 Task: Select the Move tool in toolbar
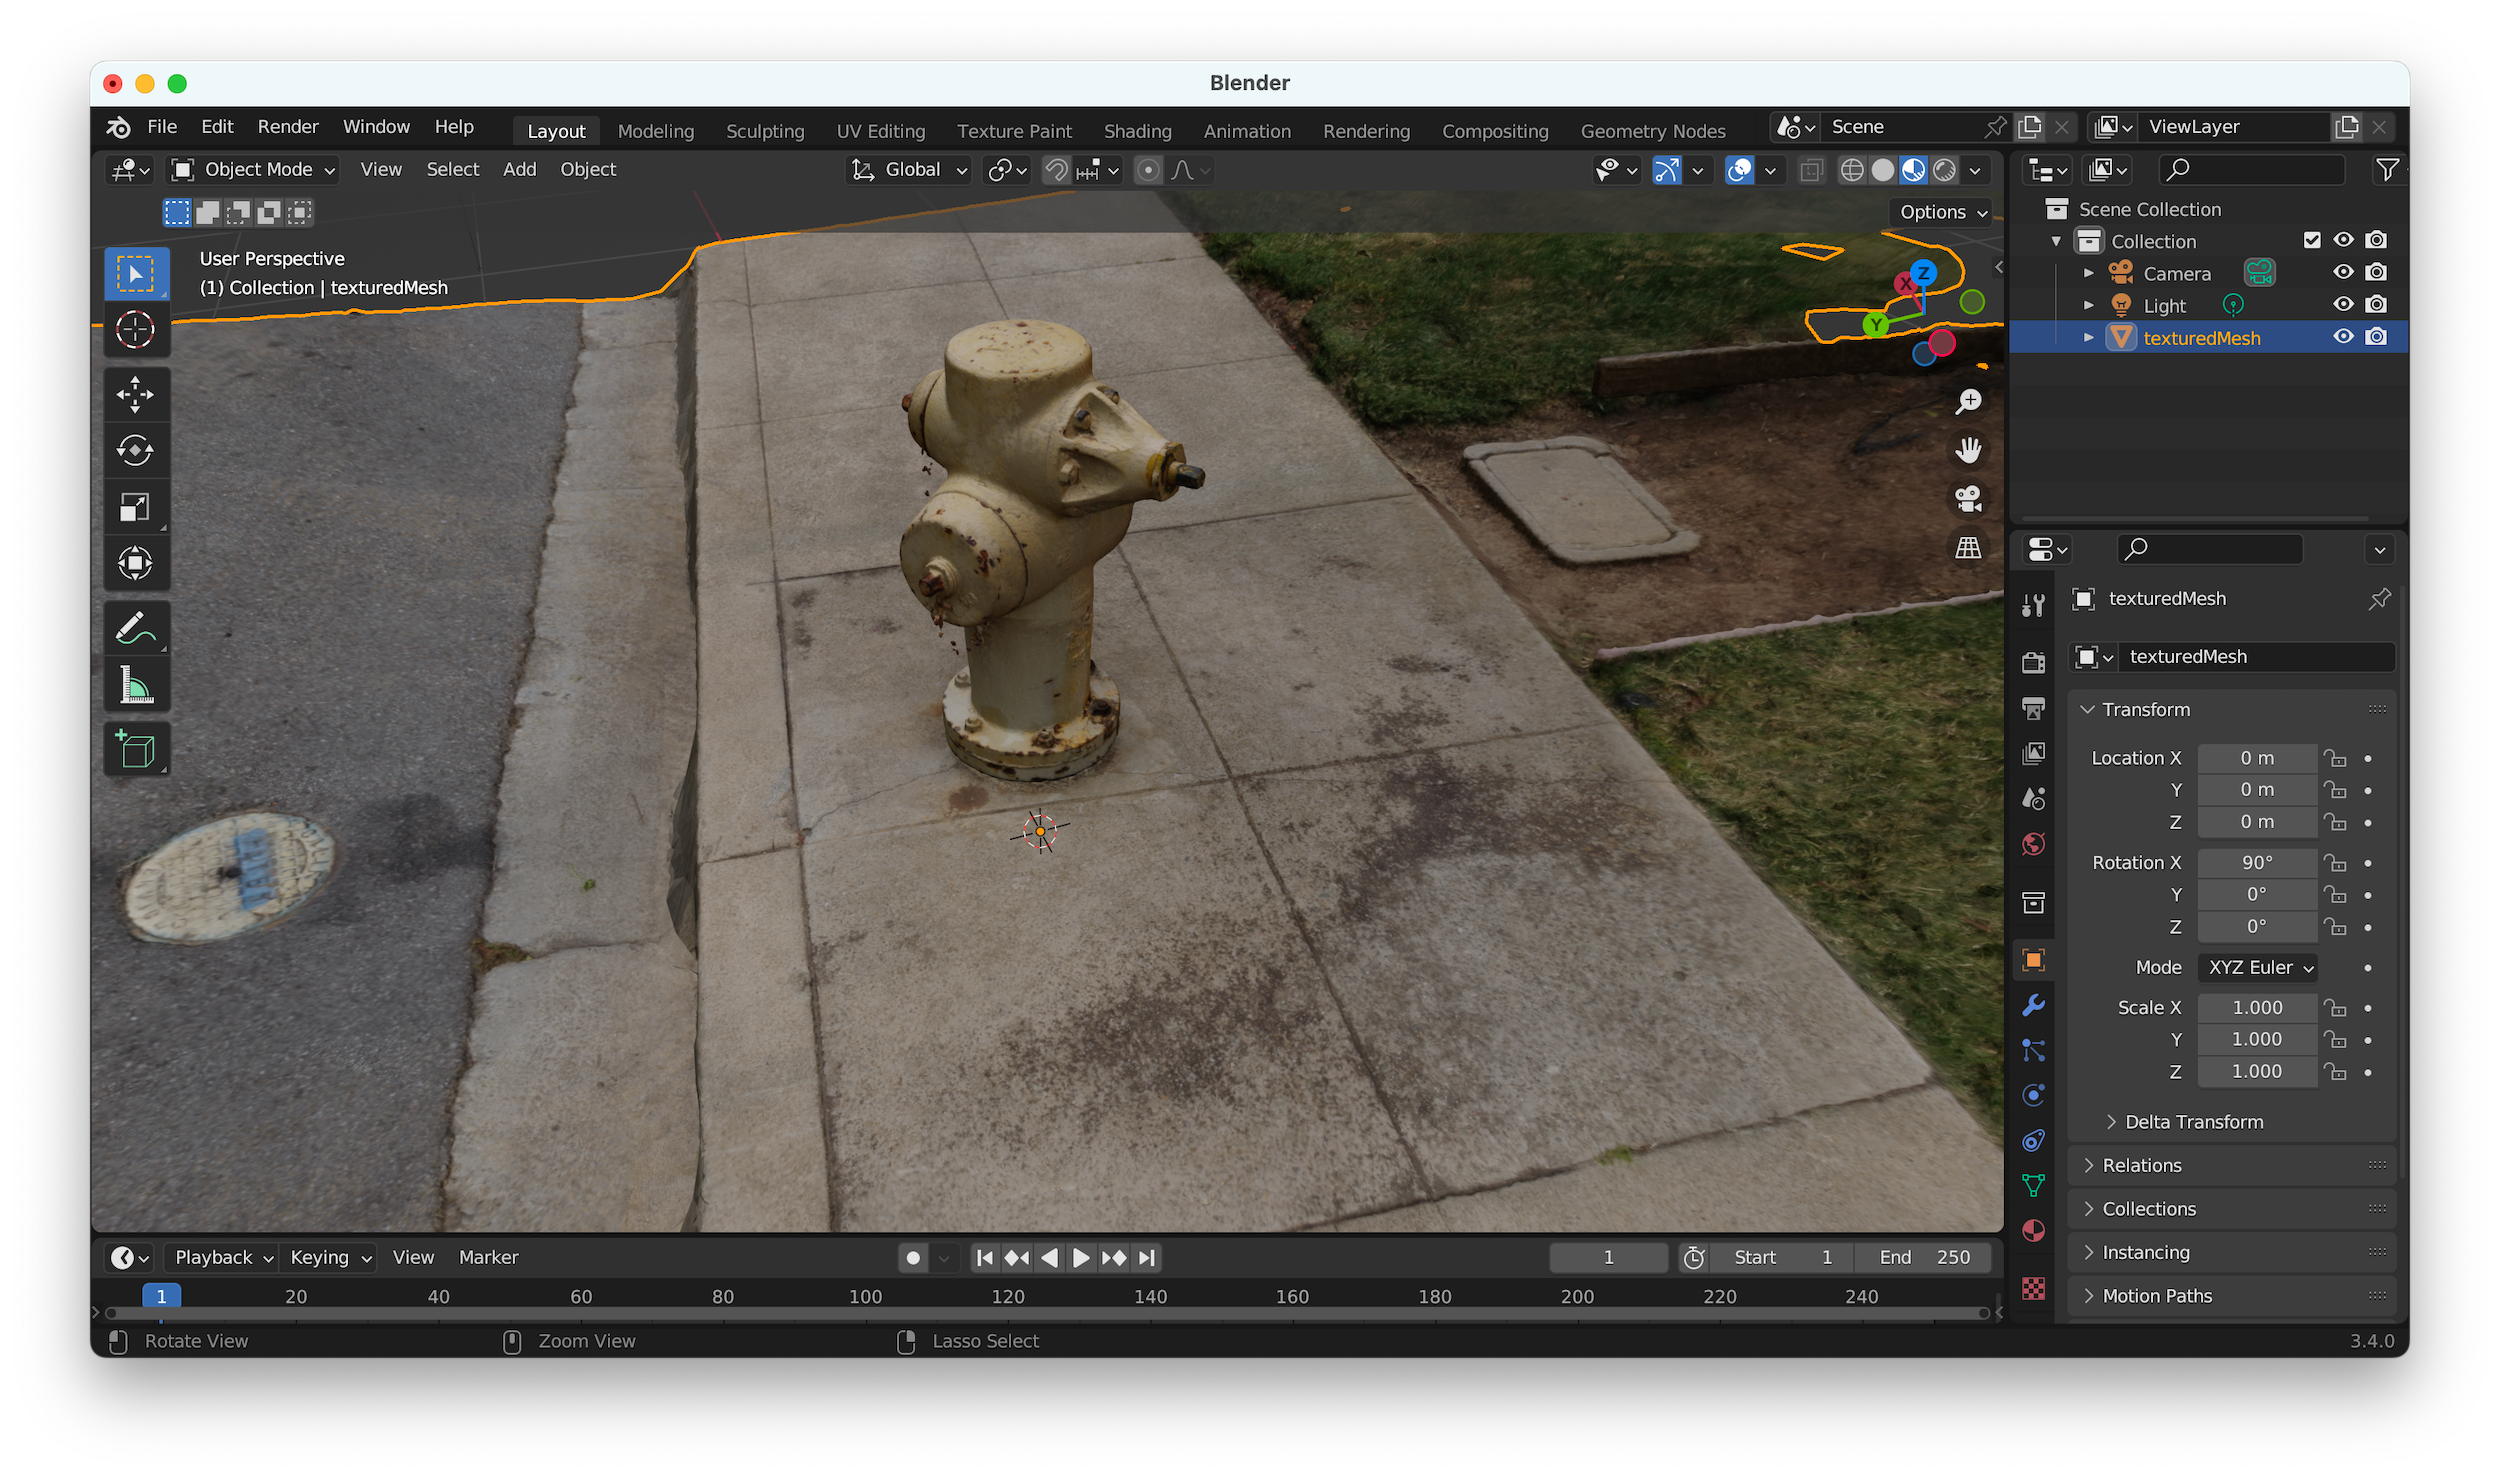click(135, 395)
